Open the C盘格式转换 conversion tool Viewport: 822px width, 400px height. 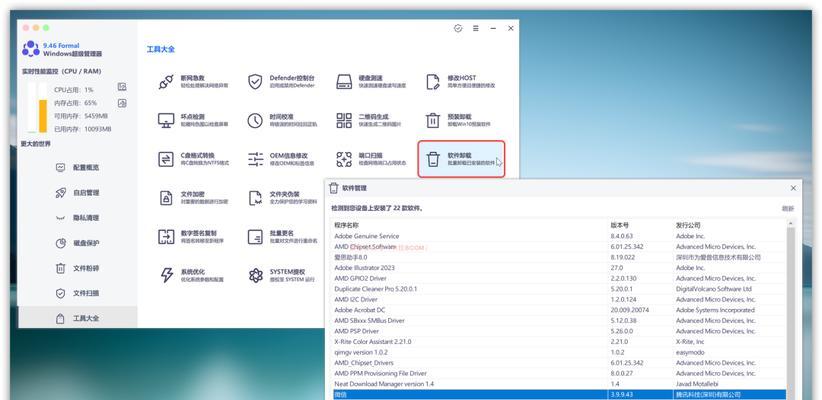193,159
